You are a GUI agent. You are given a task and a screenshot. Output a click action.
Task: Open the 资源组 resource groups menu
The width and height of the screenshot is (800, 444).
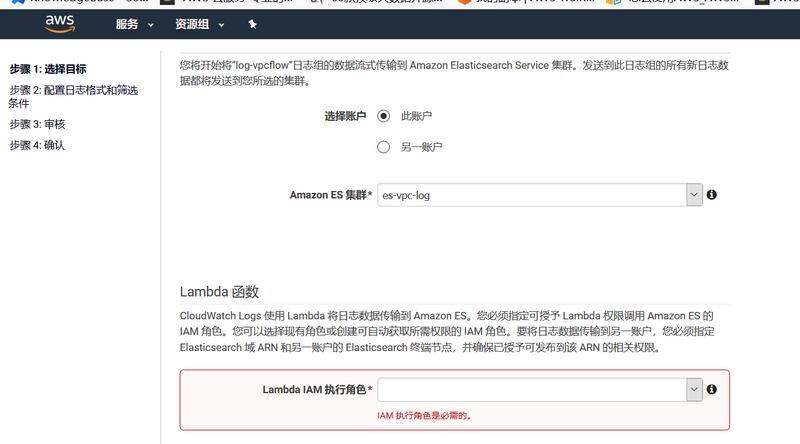[x=199, y=24]
